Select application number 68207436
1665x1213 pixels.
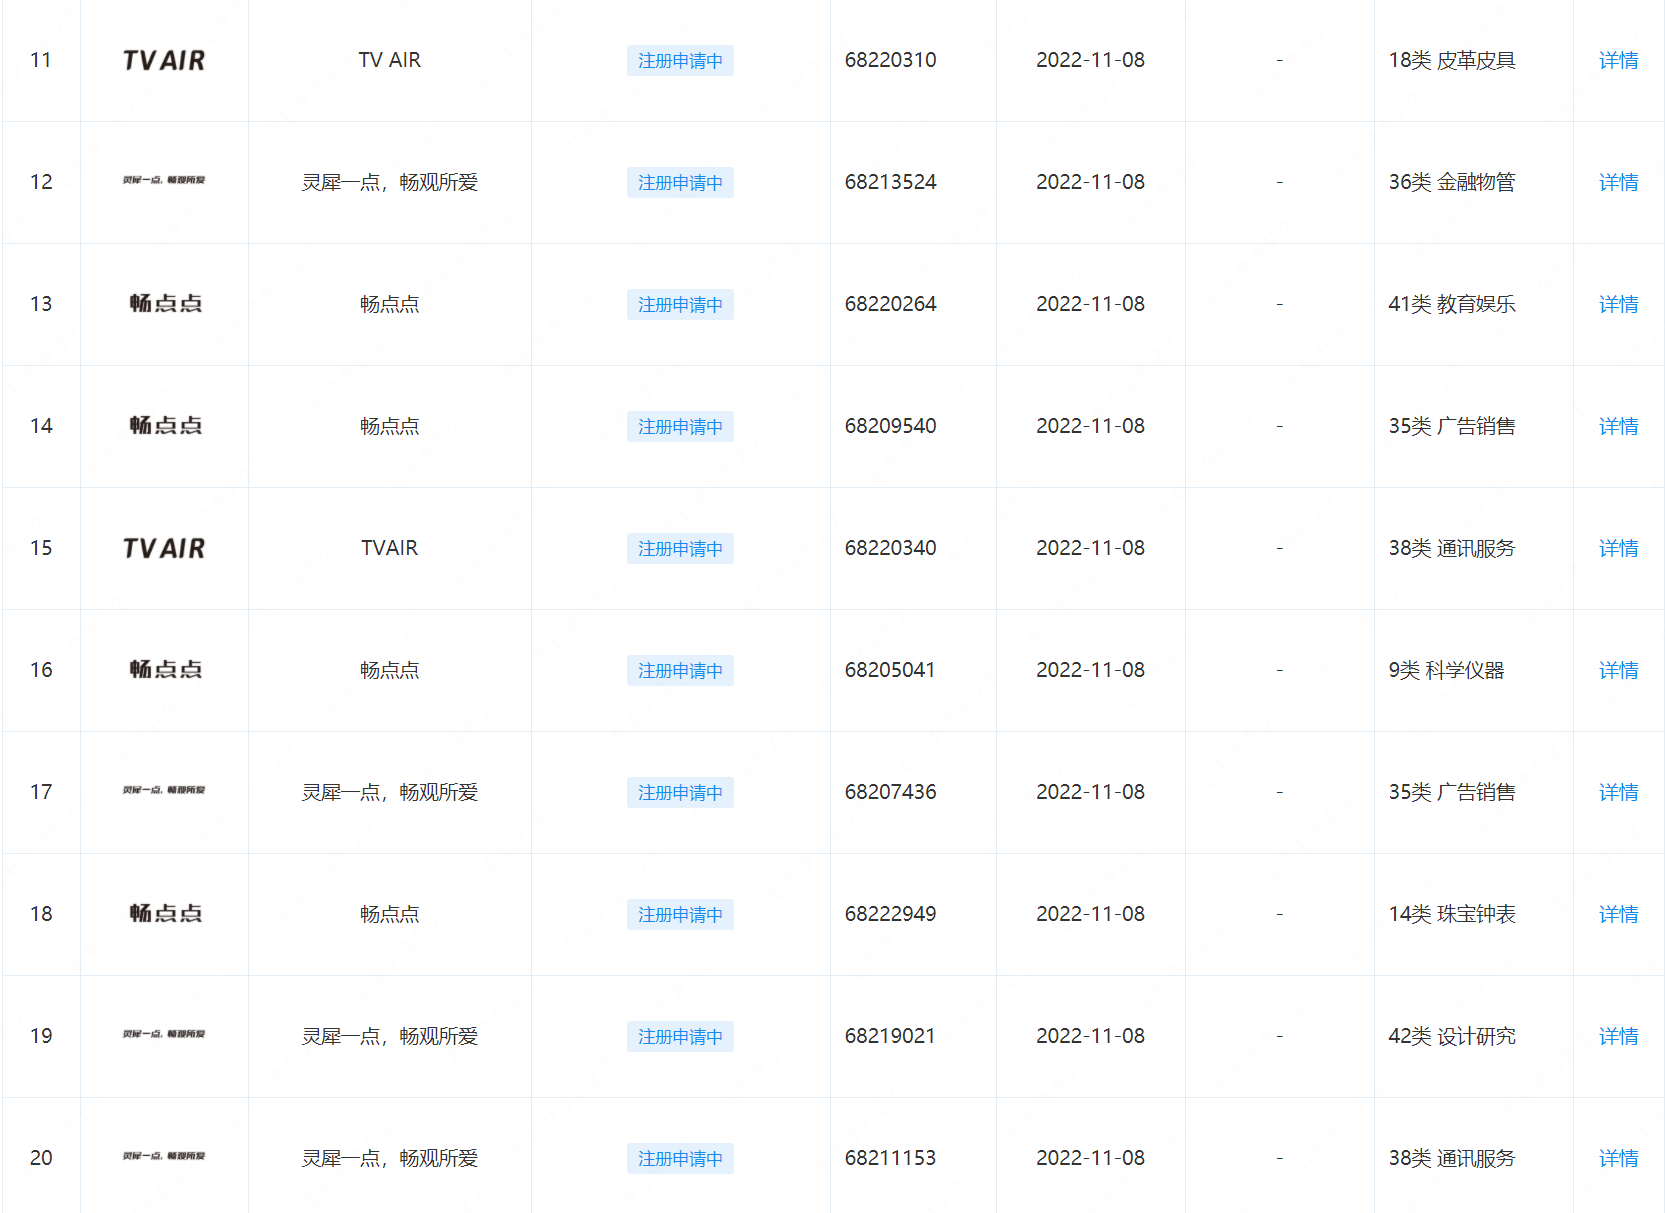pos(891,792)
